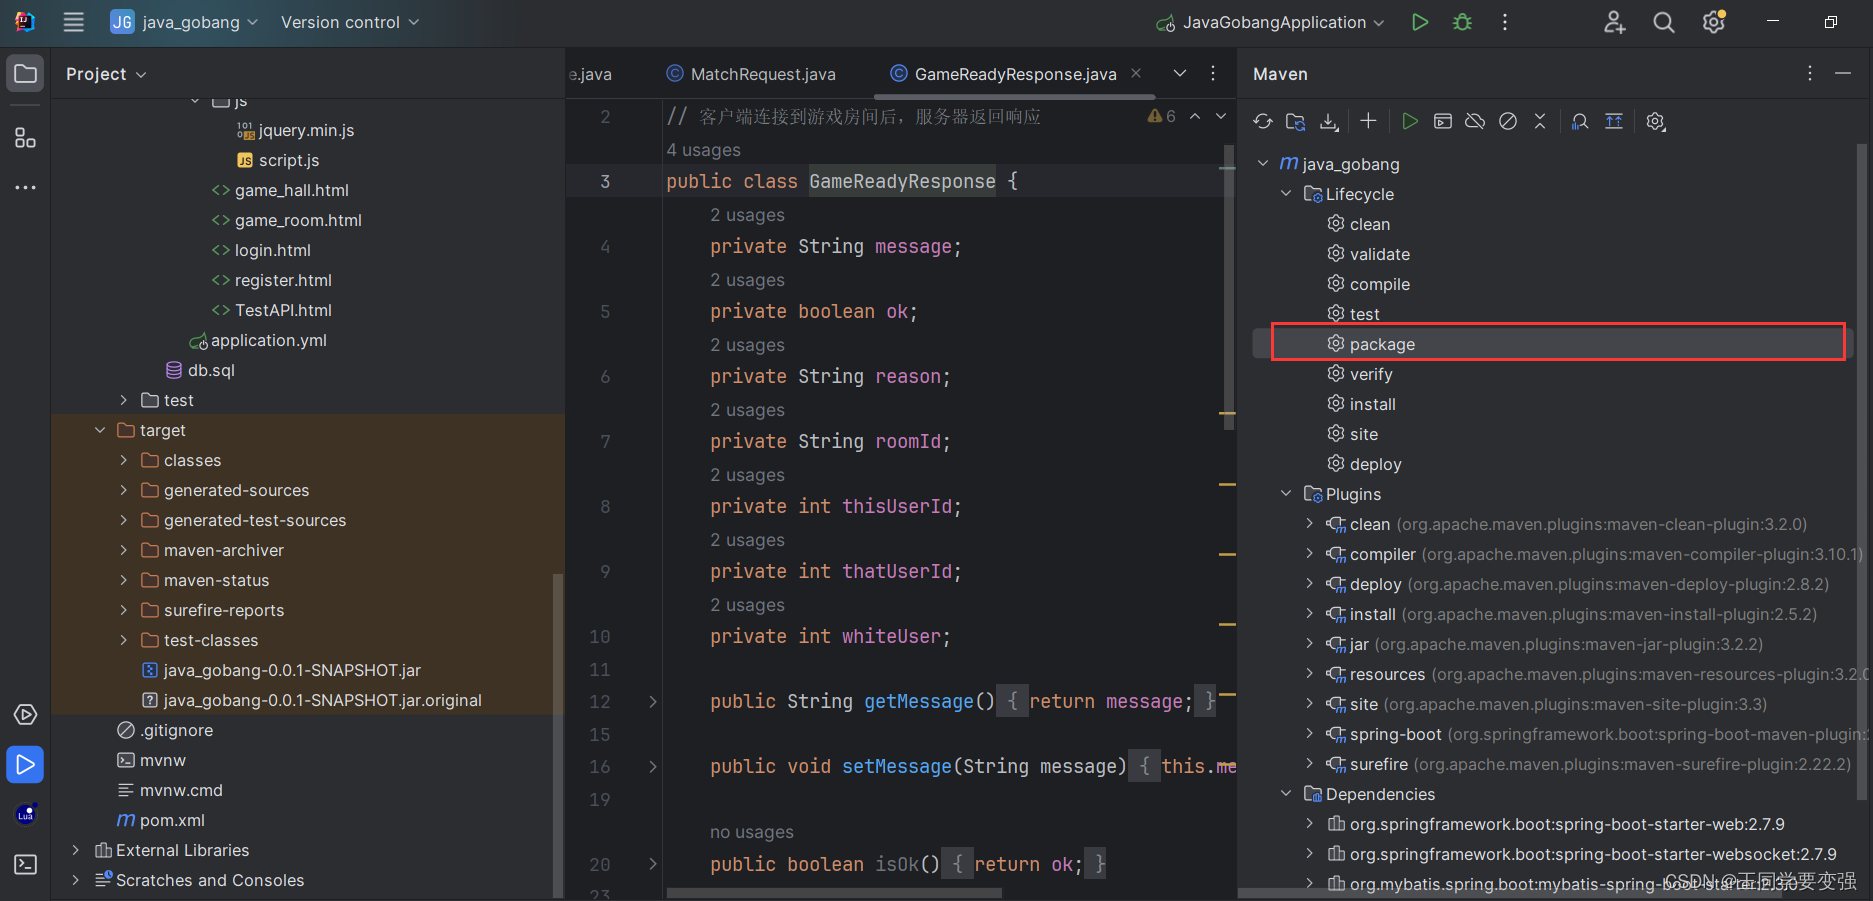The height and width of the screenshot is (901, 1873).
Task: Open main hamburger menu
Action: 74,22
